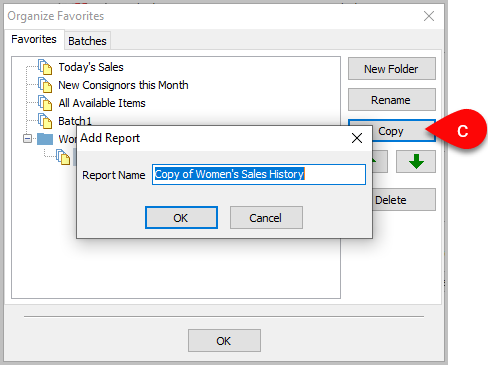Click the Today's Sales report icon
The width and height of the screenshot is (488, 365).
click(x=45, y=67)
